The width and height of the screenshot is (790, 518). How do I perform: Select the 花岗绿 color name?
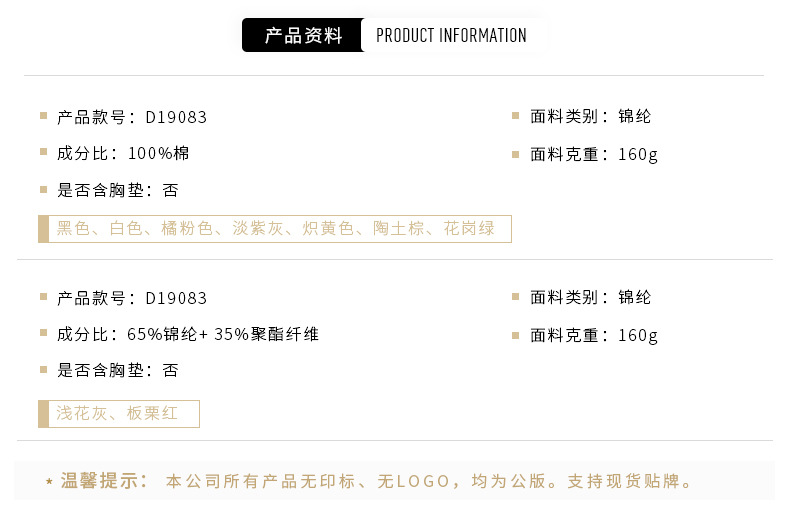pyautogui.click(x=469, y=229)
